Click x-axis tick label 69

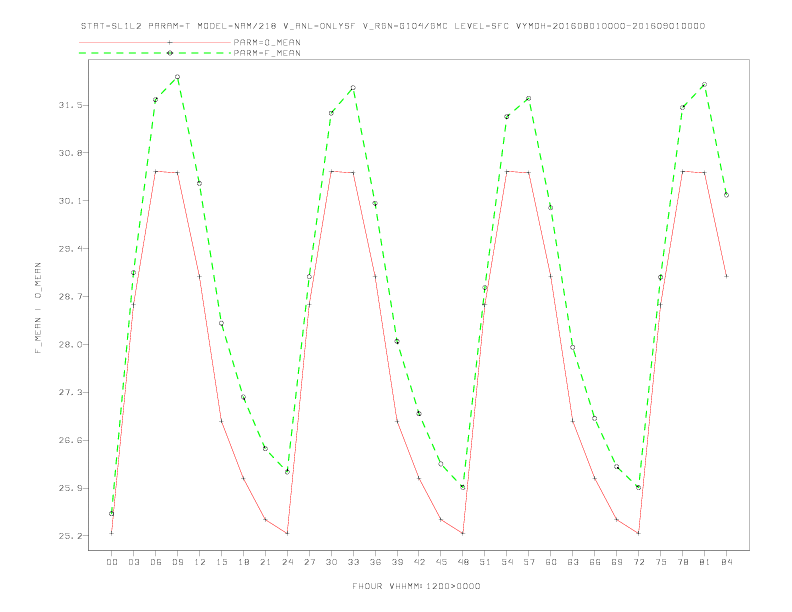[617, 562]
